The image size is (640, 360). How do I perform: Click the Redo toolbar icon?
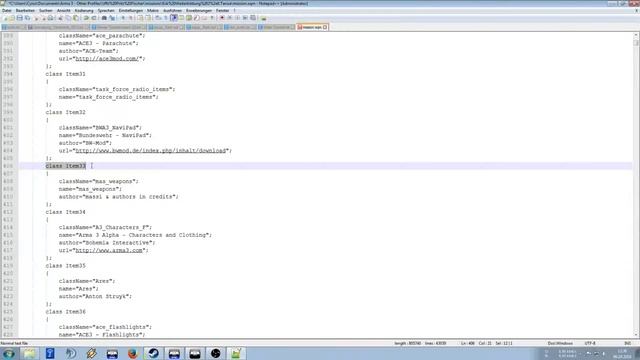coord(93,18)
